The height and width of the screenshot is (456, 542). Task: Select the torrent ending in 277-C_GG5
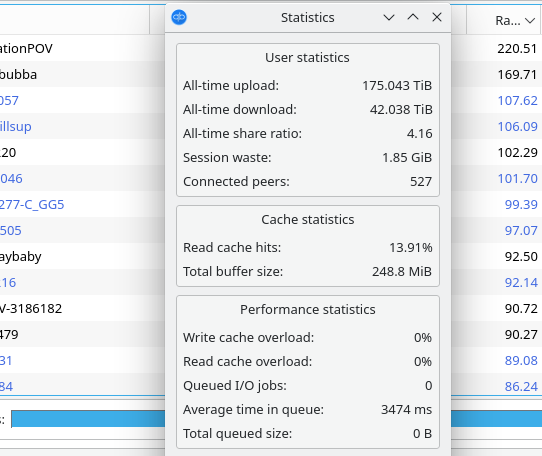(32, 204)
